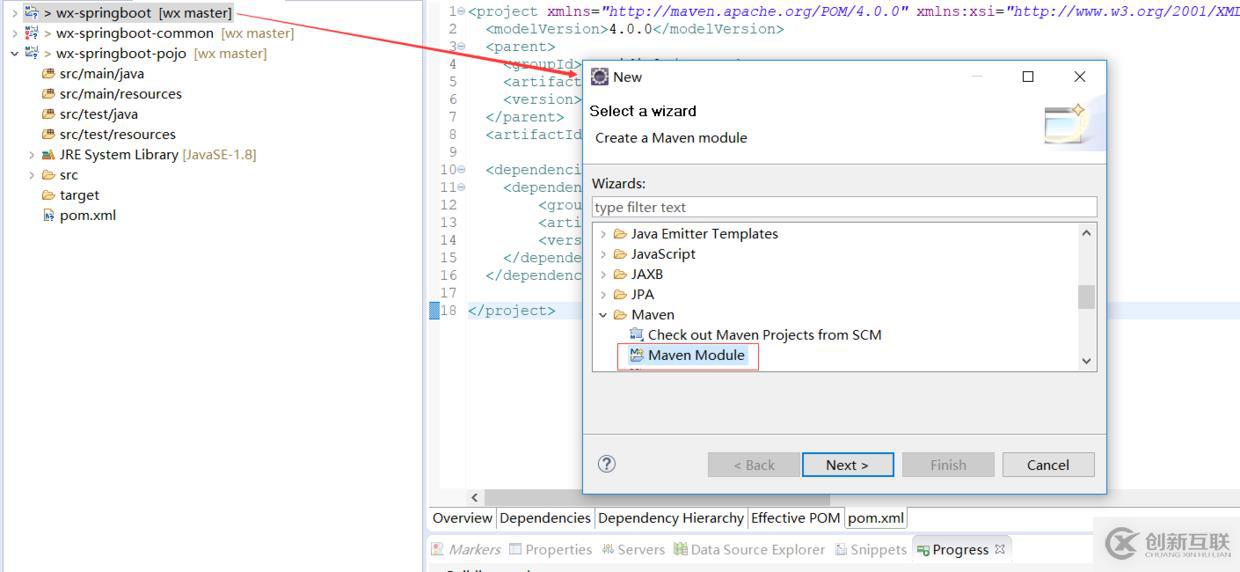
Task: Collapse the wx-springboot-pojo project node
Action: [14, 53]
